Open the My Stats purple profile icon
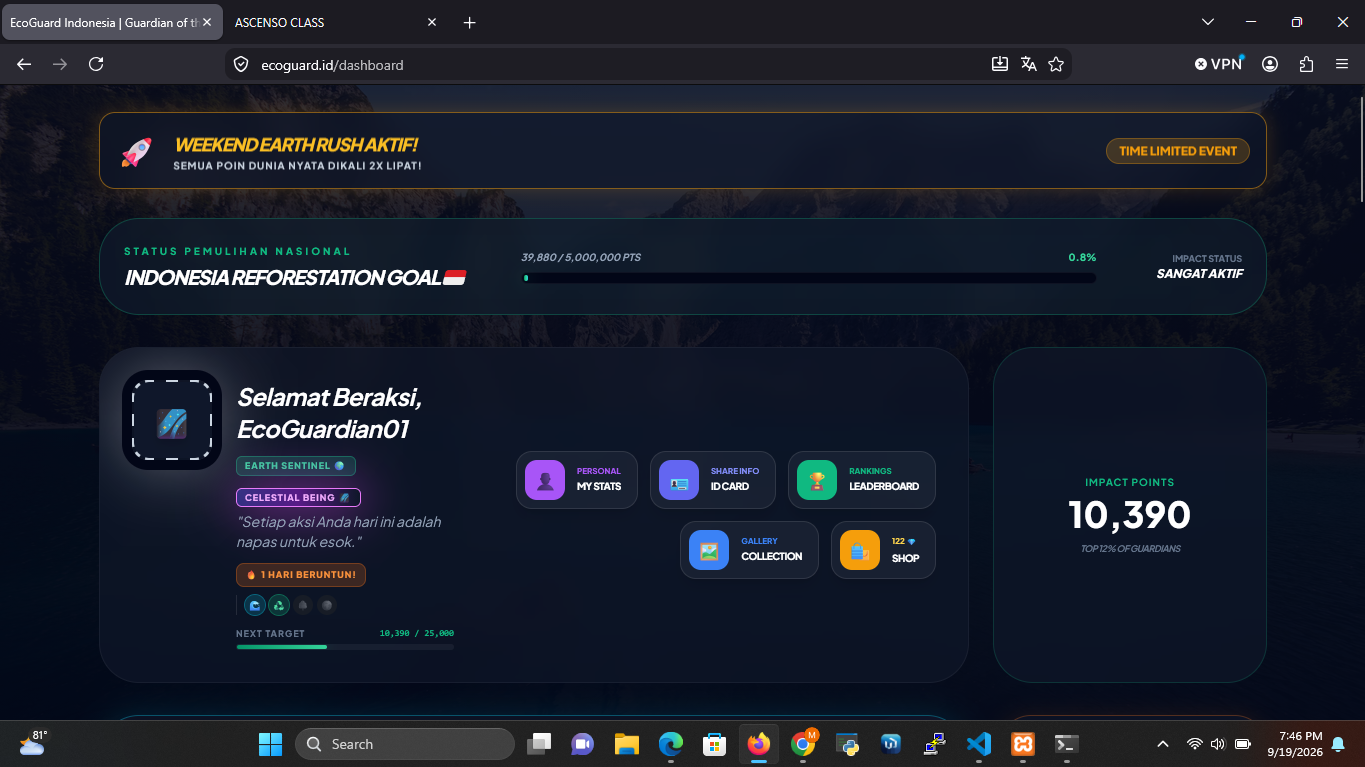The image size is (1365, 767). pyautogui.click(x=545, y=480)
